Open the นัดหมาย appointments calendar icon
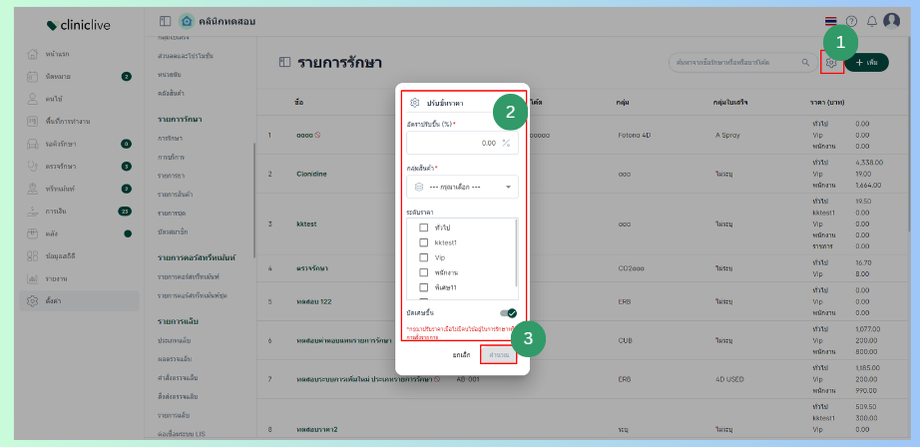Screen dimensions: 920x447 pos(33,76)
